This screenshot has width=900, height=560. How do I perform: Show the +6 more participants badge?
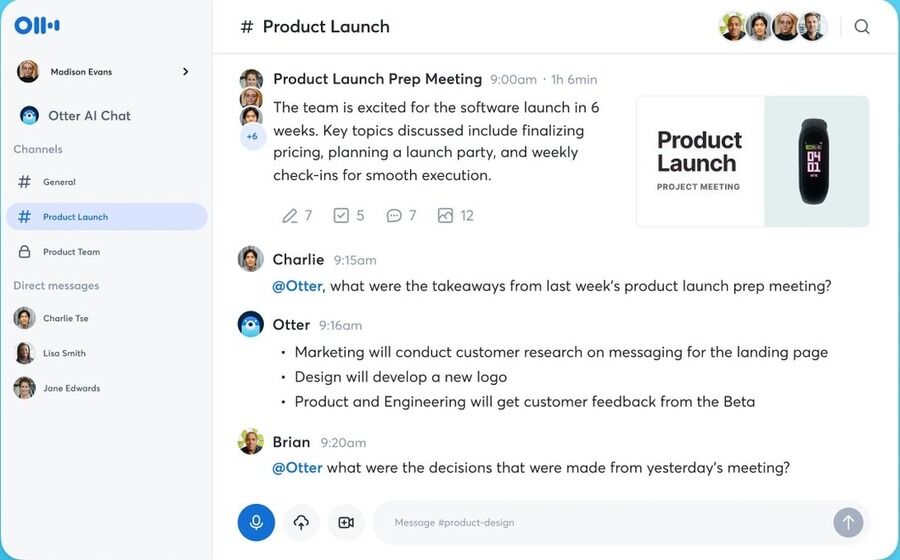click(252, 136)
